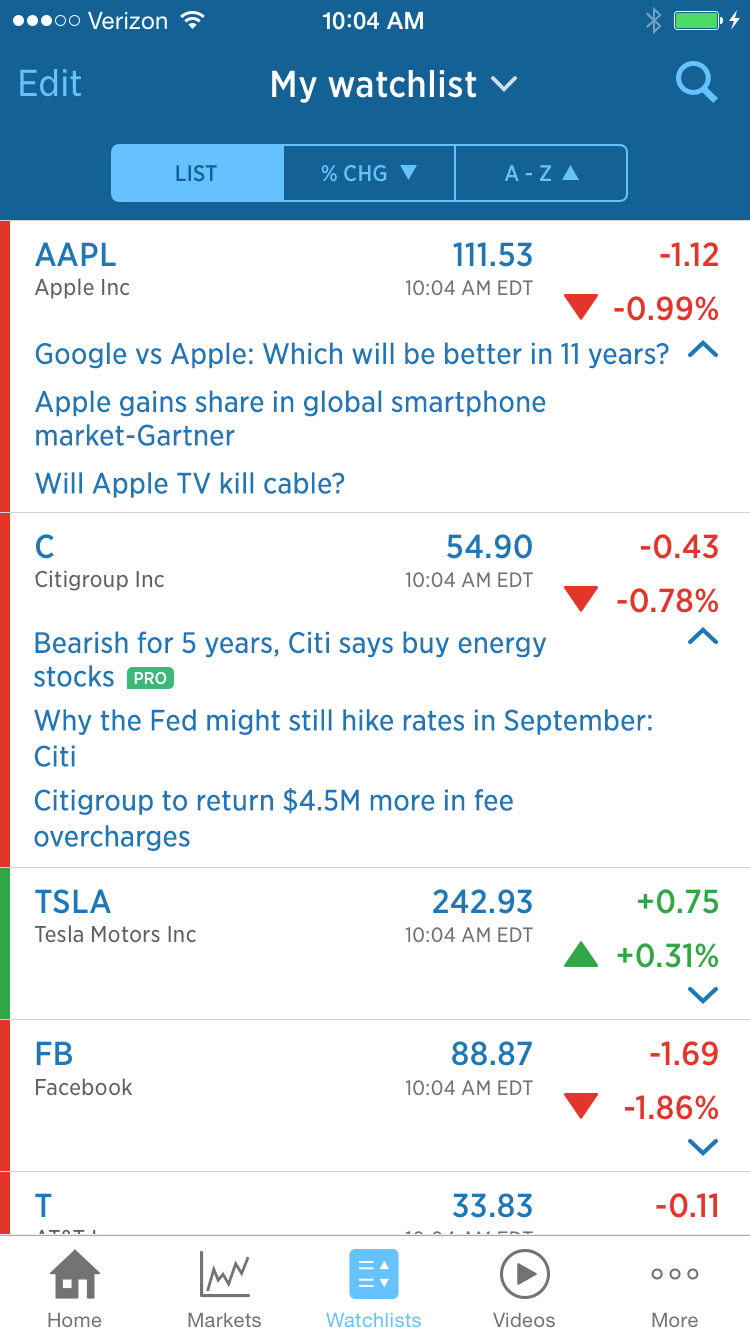Tap the red down triangle beside AAPL

580,307
